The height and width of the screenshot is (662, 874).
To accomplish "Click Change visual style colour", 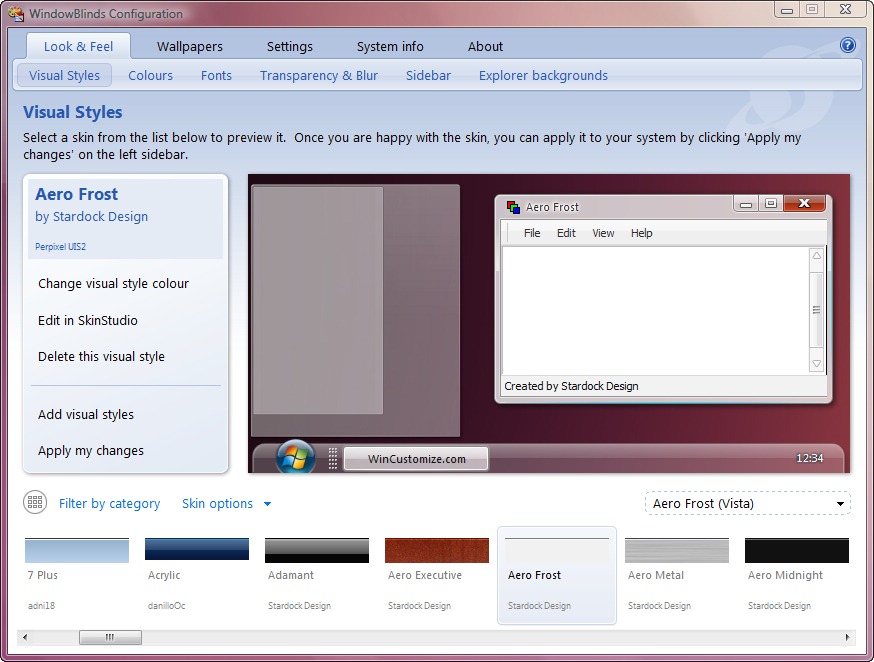I will click(113, 284).
